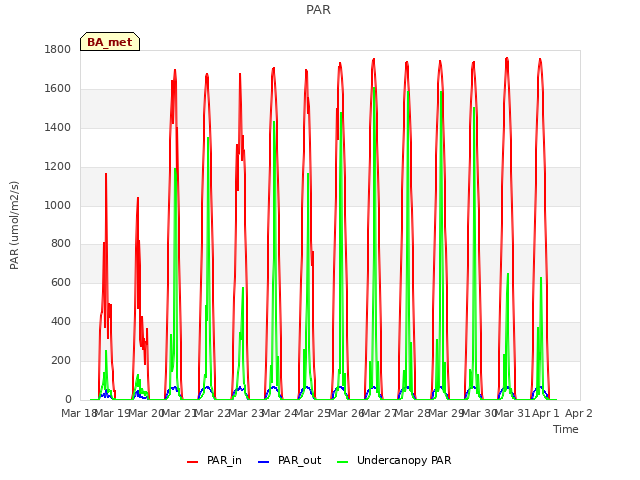Click the blue PAR_out legend swatch
This screenshot has height=480, width=640.
click(264, 462)
